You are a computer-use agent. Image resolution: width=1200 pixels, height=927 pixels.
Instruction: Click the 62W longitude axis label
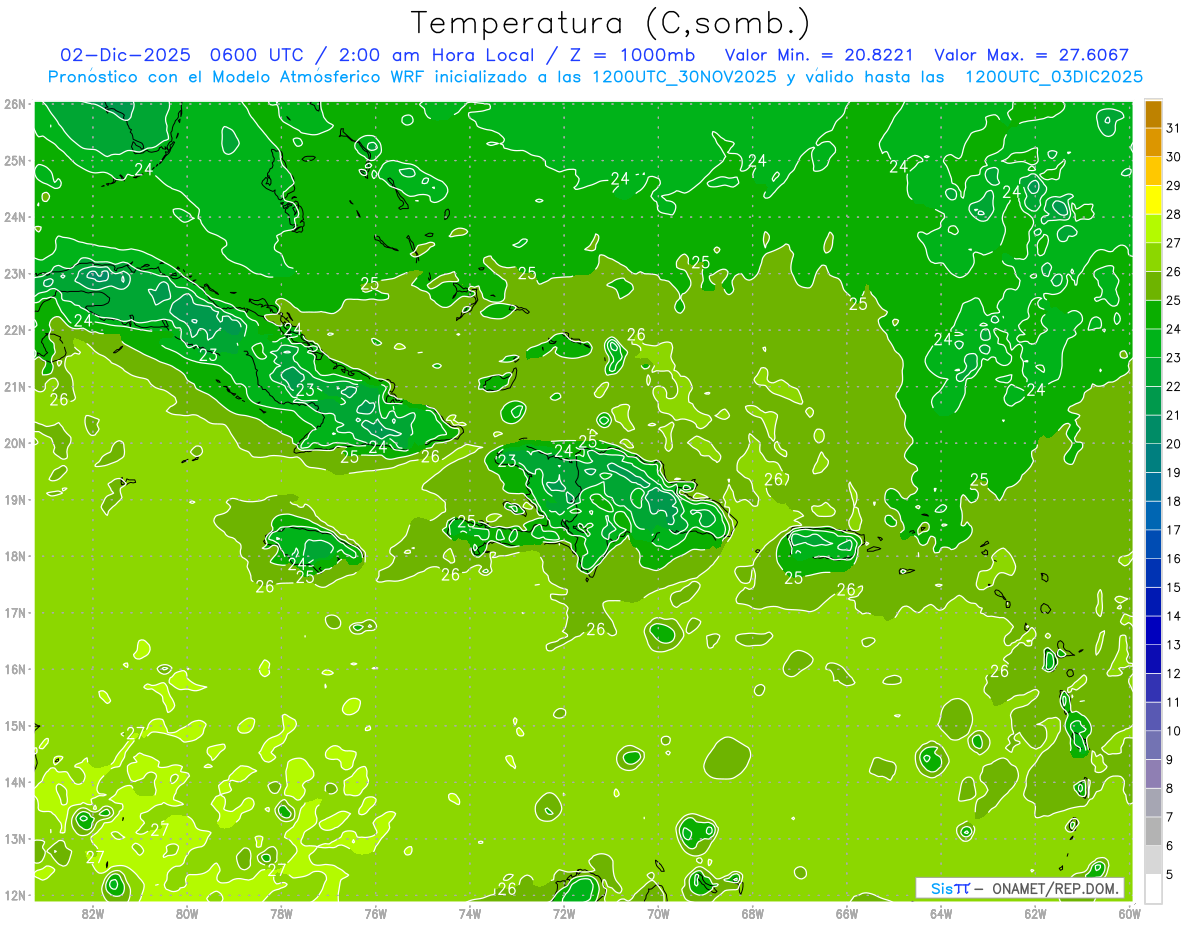[1035, 912]
